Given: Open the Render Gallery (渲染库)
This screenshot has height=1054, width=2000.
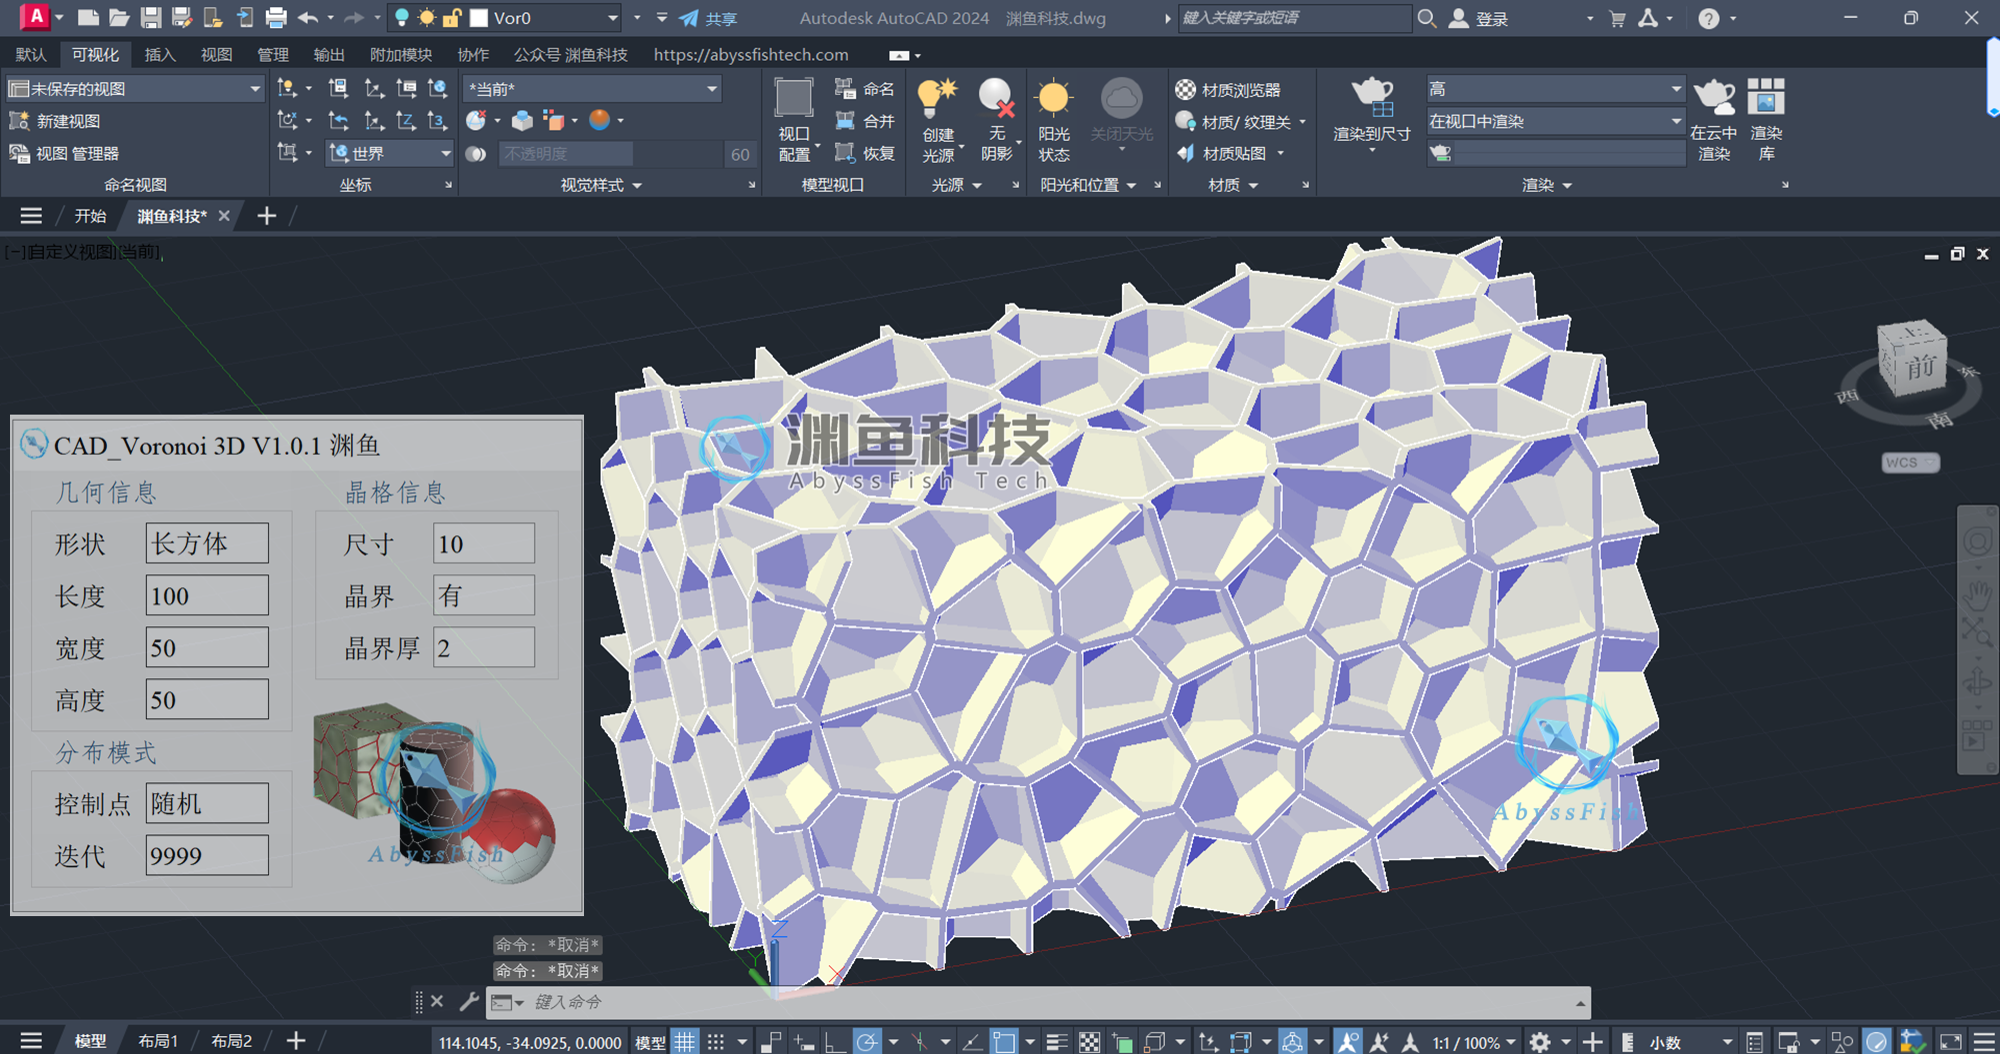Looking at the screenshot, I should point(1766,120).
